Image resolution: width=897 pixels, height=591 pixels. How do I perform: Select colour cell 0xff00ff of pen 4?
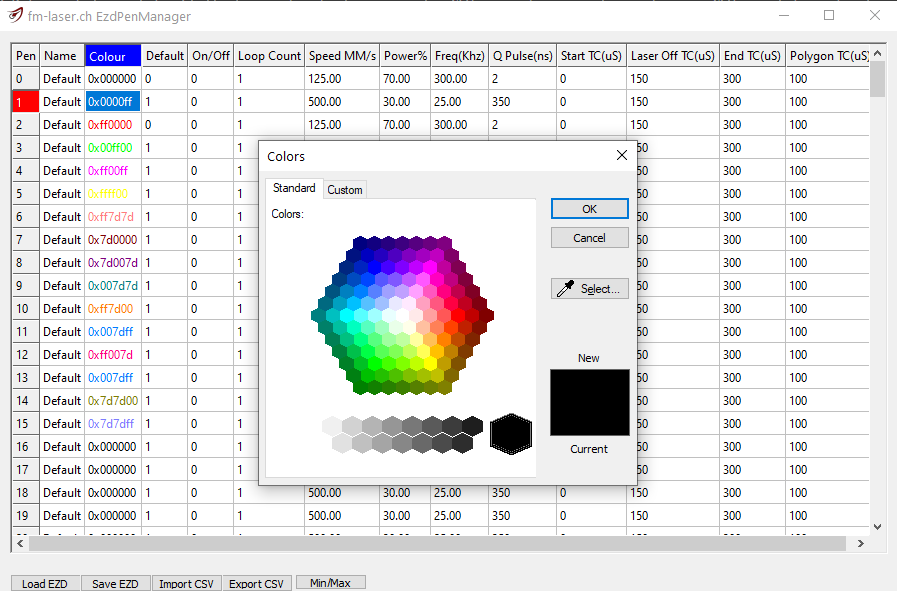(113, 170)
